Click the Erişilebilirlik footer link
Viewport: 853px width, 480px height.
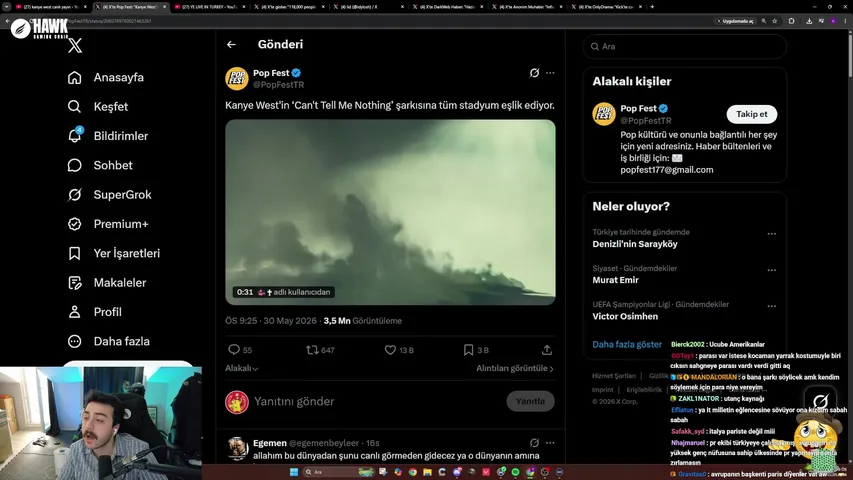[644, 390]
